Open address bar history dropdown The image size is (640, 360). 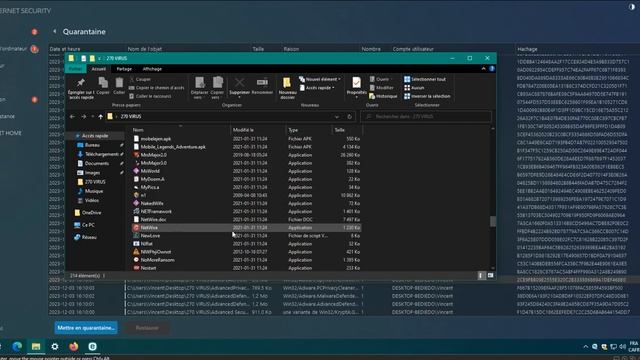(337, 117)
